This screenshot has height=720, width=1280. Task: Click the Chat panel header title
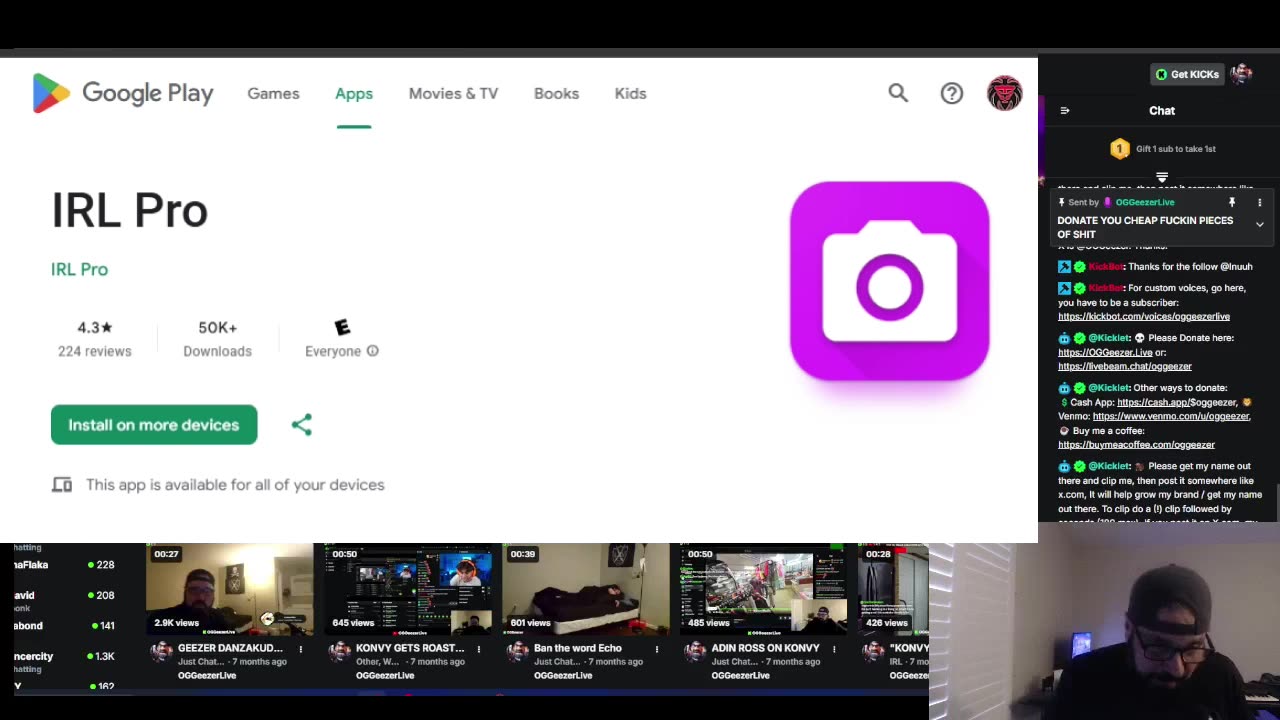(1162, 111)
